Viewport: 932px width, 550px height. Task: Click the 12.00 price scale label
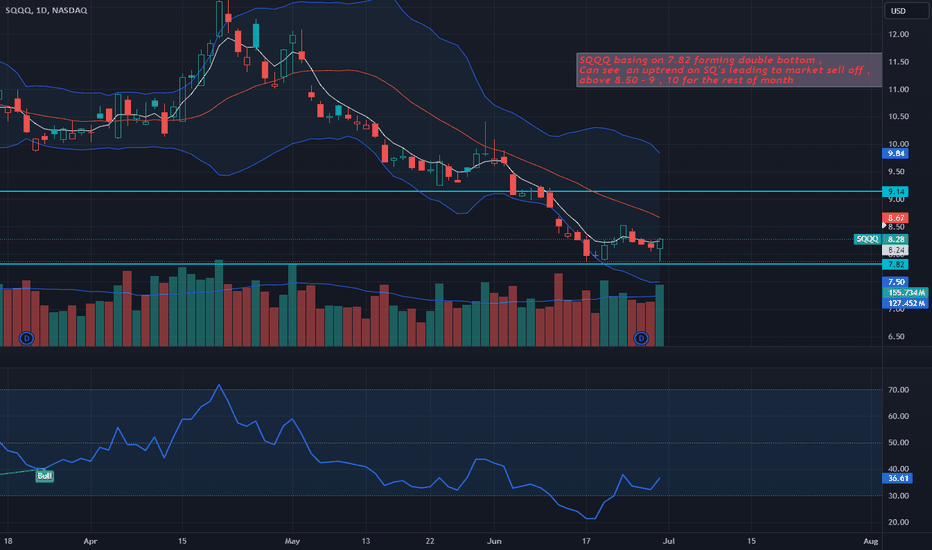pos(898,34)
